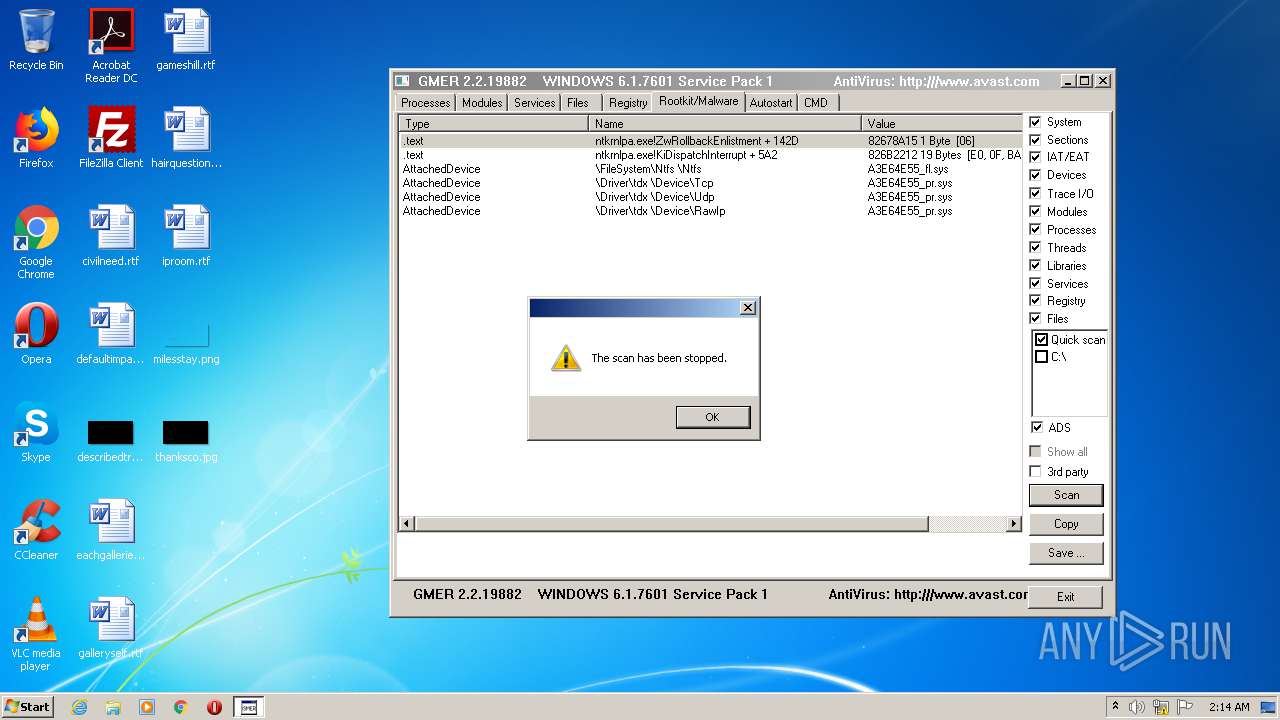This screenshot has width=1280, height=720.
Task: Toggle the Processes checkbox
Action: pyautogui.click(x=1035, y=230)
